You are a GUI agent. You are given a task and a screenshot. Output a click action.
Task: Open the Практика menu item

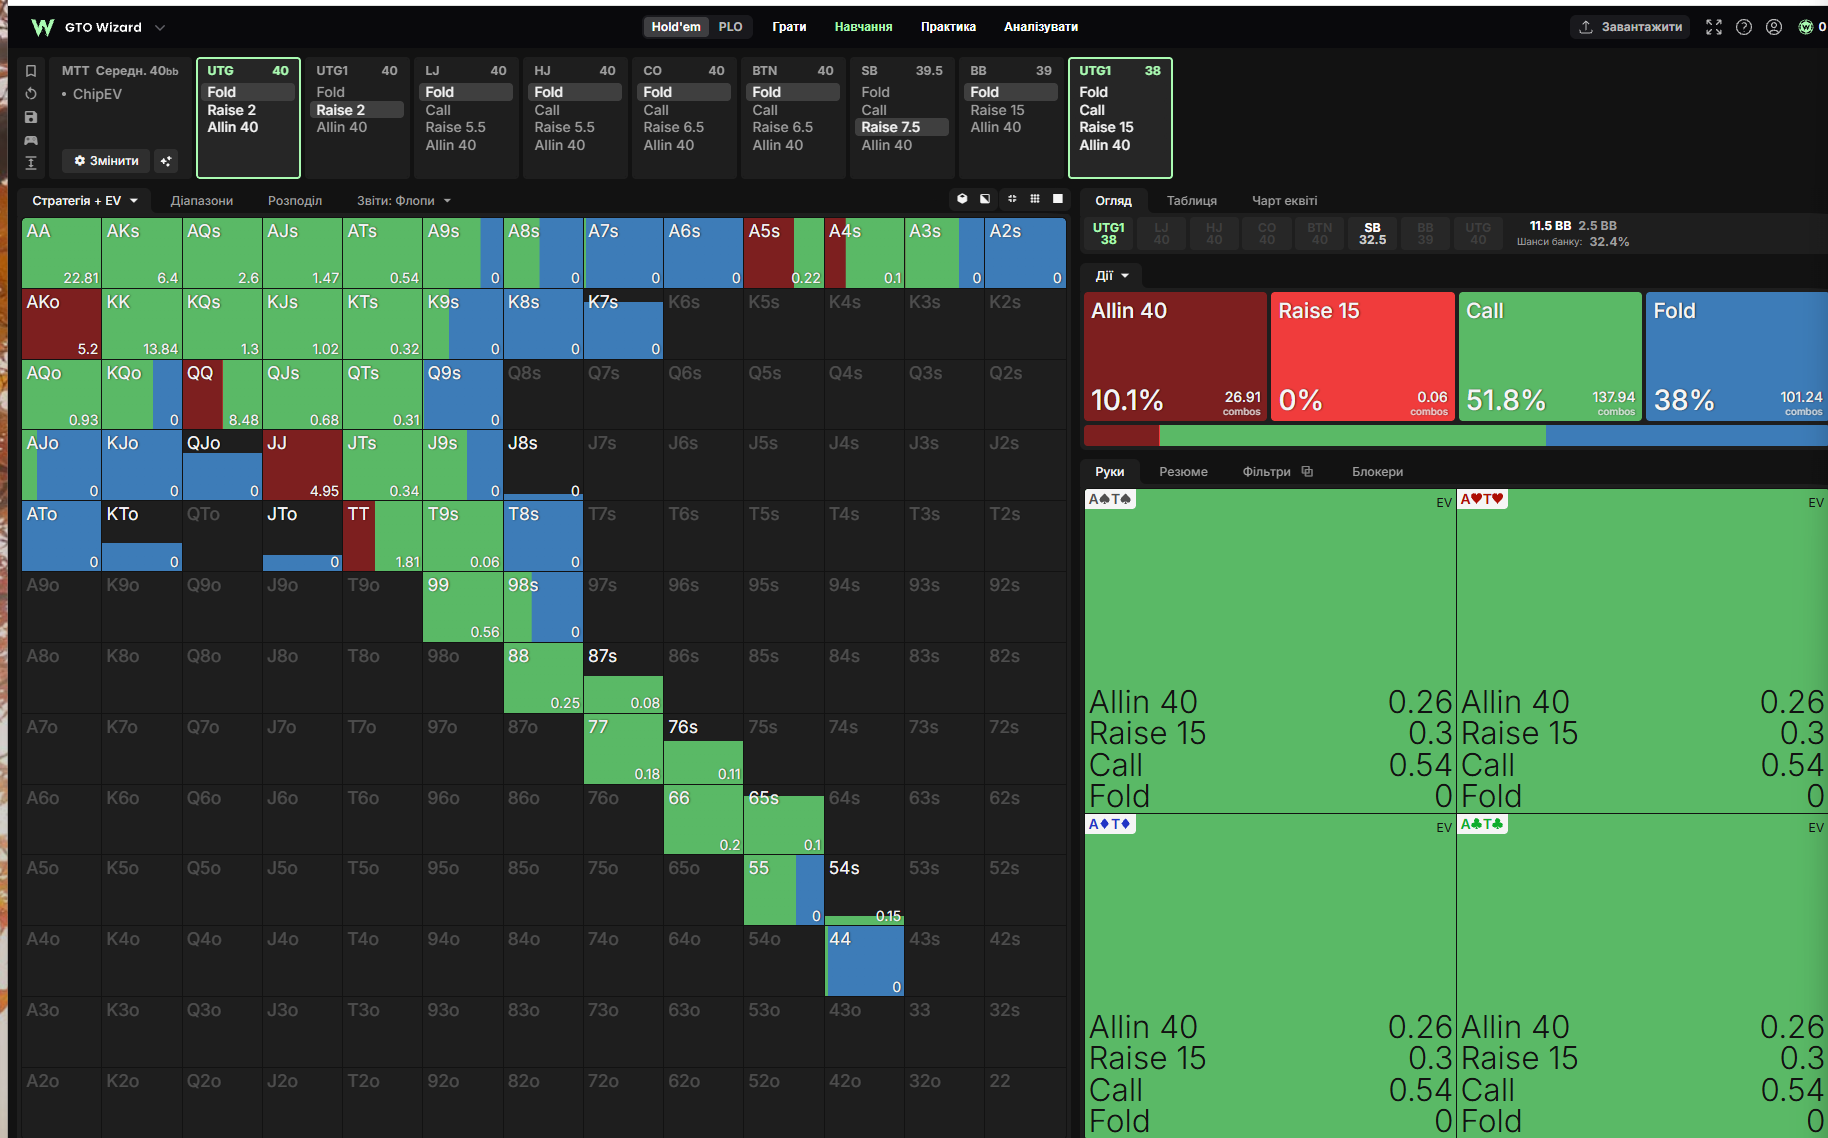tap(948, 27)
